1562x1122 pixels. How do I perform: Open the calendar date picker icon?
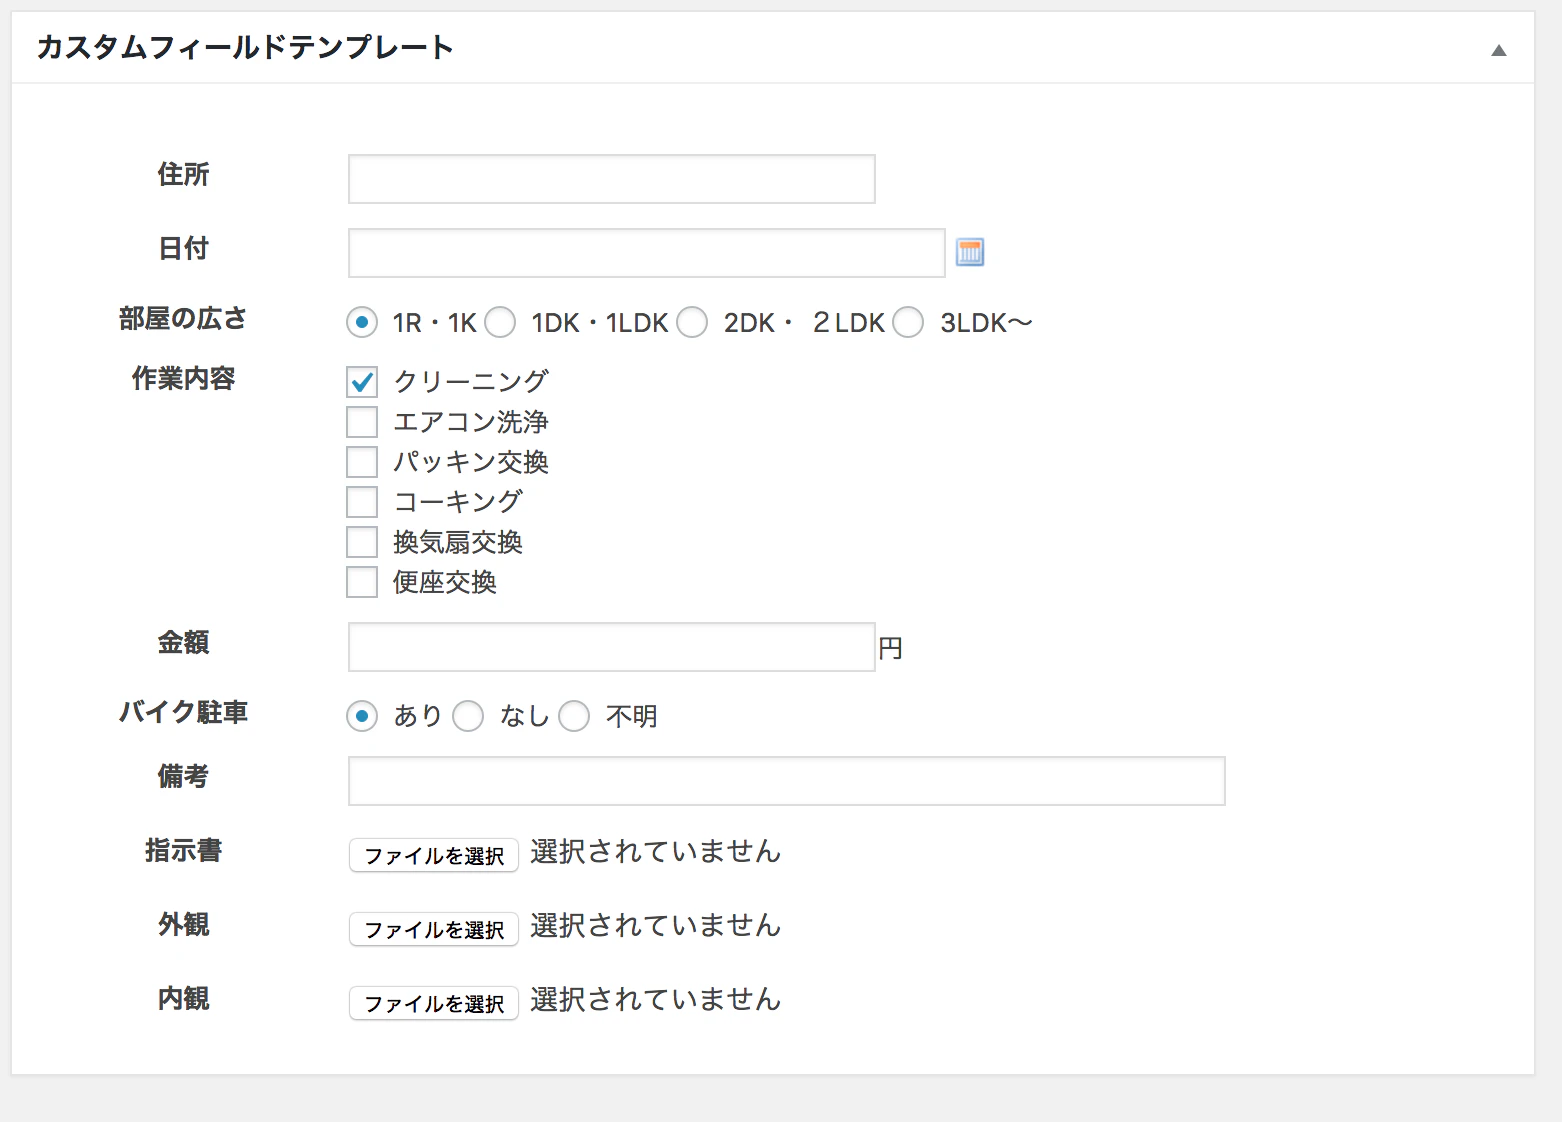coord(970,252)
